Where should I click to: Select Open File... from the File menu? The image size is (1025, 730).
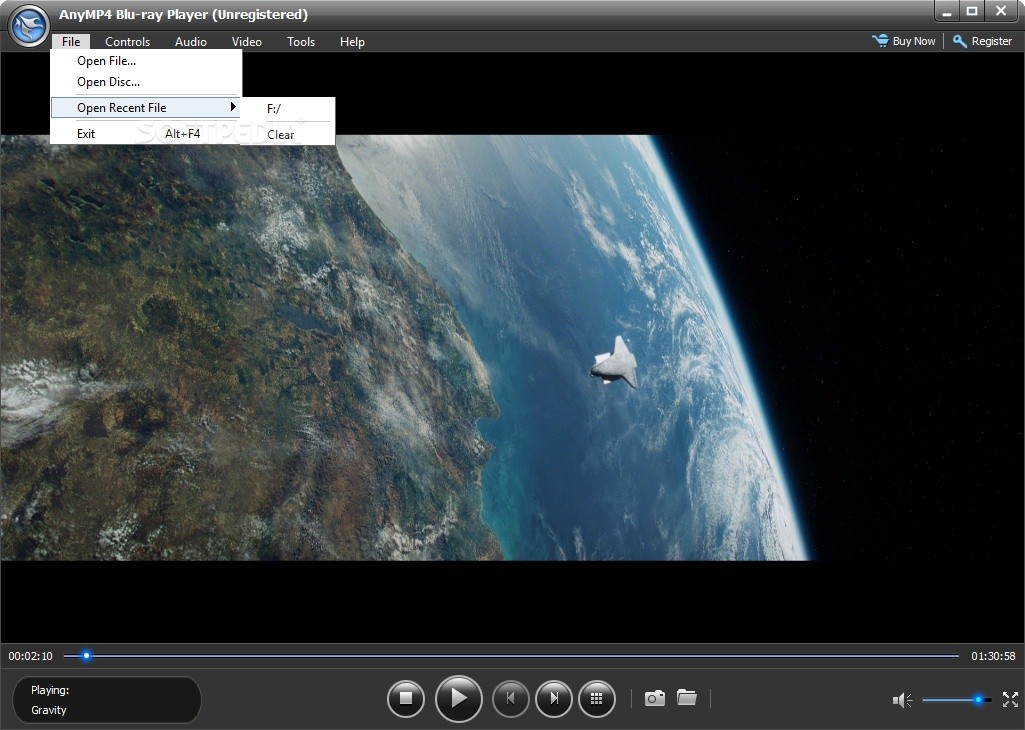tap(107, 61)
